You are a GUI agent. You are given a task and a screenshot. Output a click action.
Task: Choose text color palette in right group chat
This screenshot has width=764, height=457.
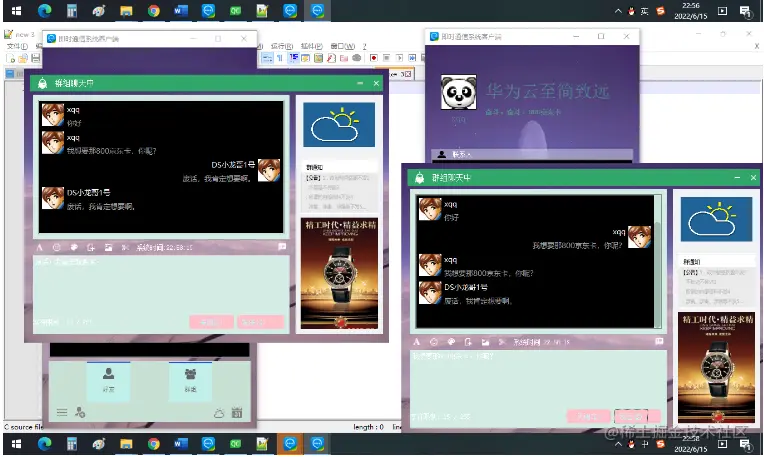click(451, 342)
